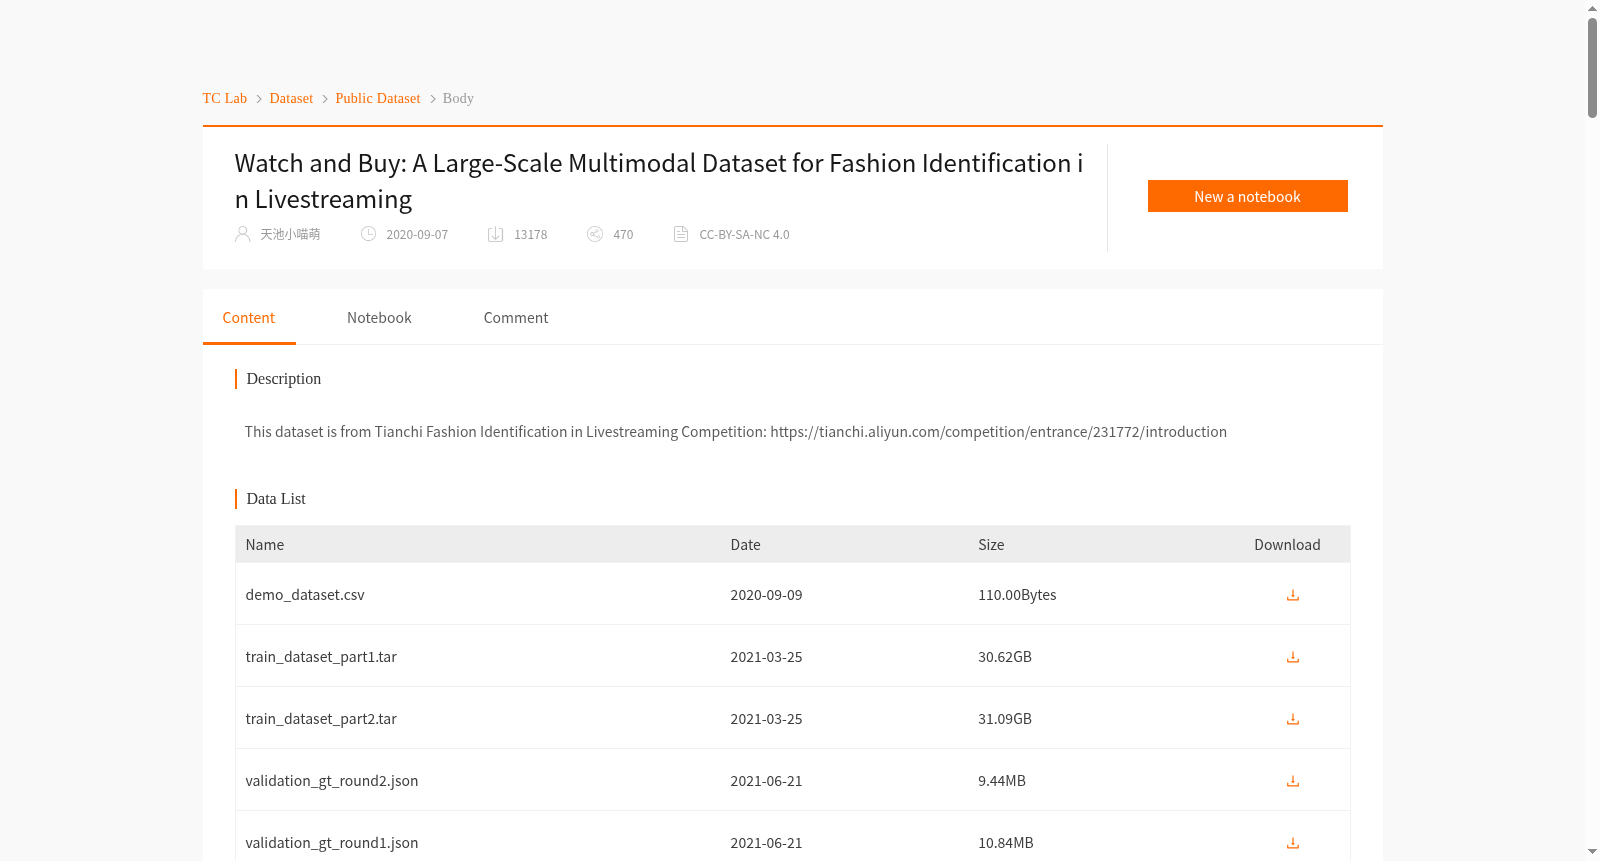Select the validation_gt_round2.json file name

click(x=332, y=781)
